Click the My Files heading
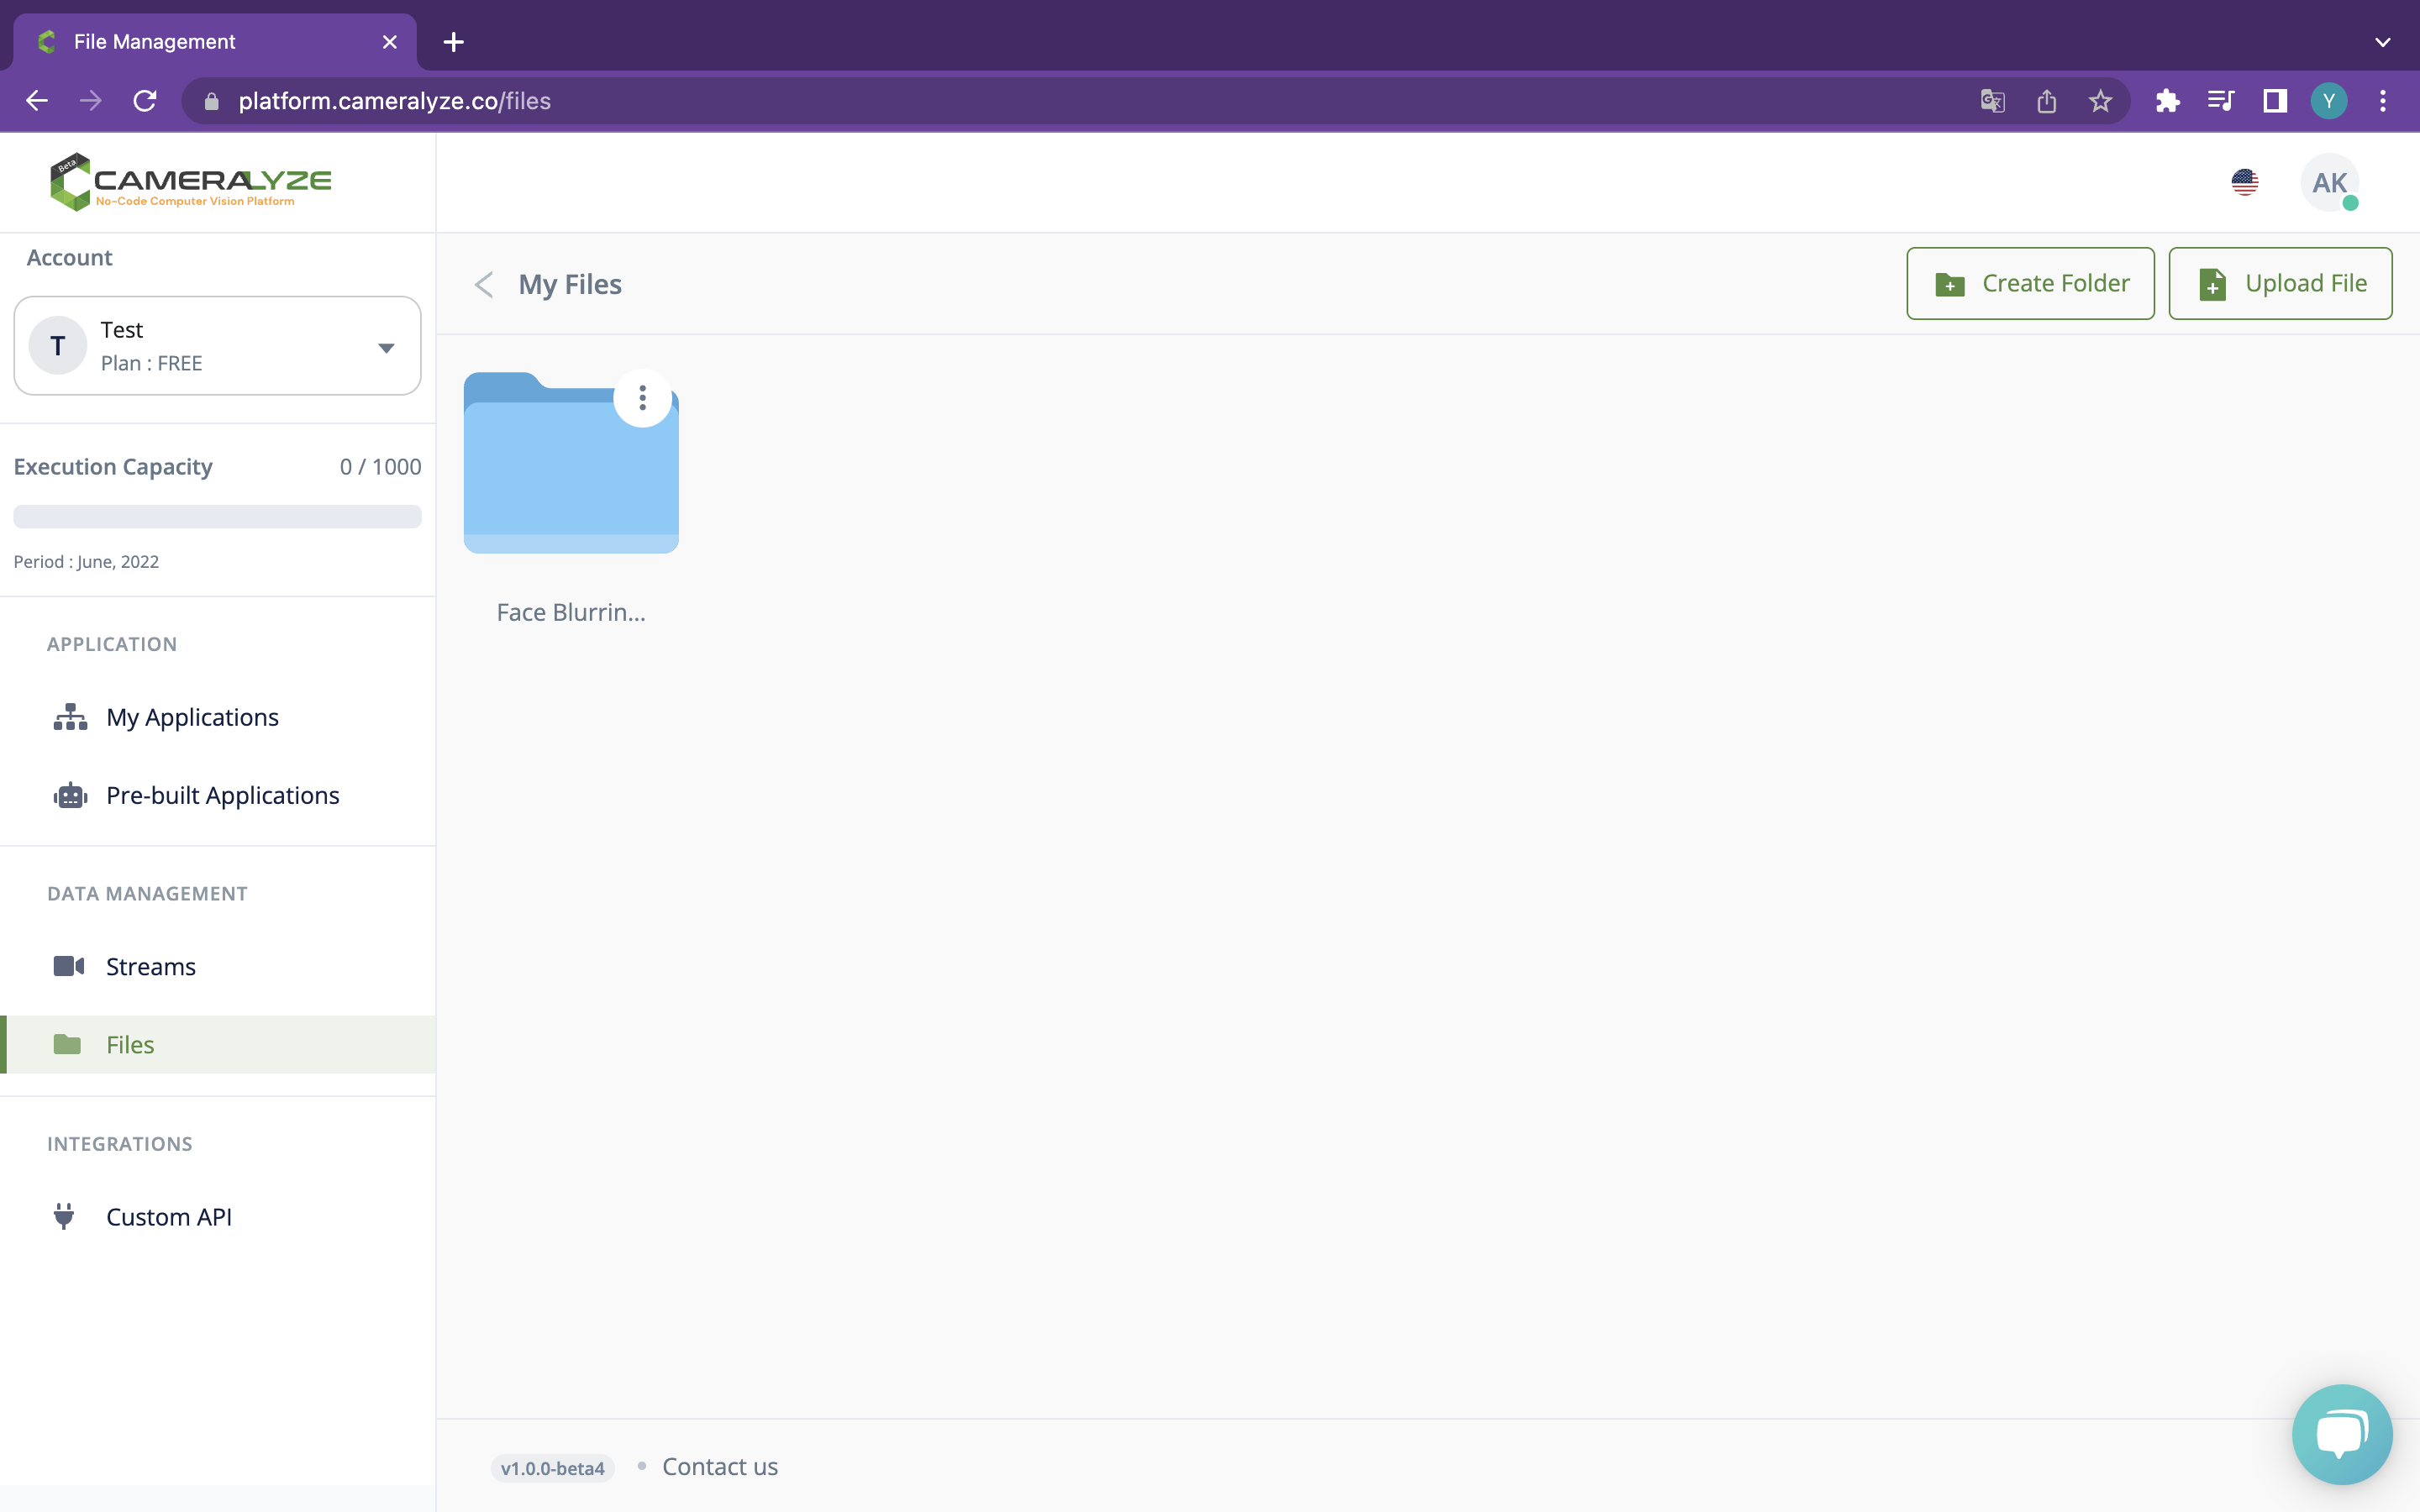The image size is (2420, 1512). point(570,285)
